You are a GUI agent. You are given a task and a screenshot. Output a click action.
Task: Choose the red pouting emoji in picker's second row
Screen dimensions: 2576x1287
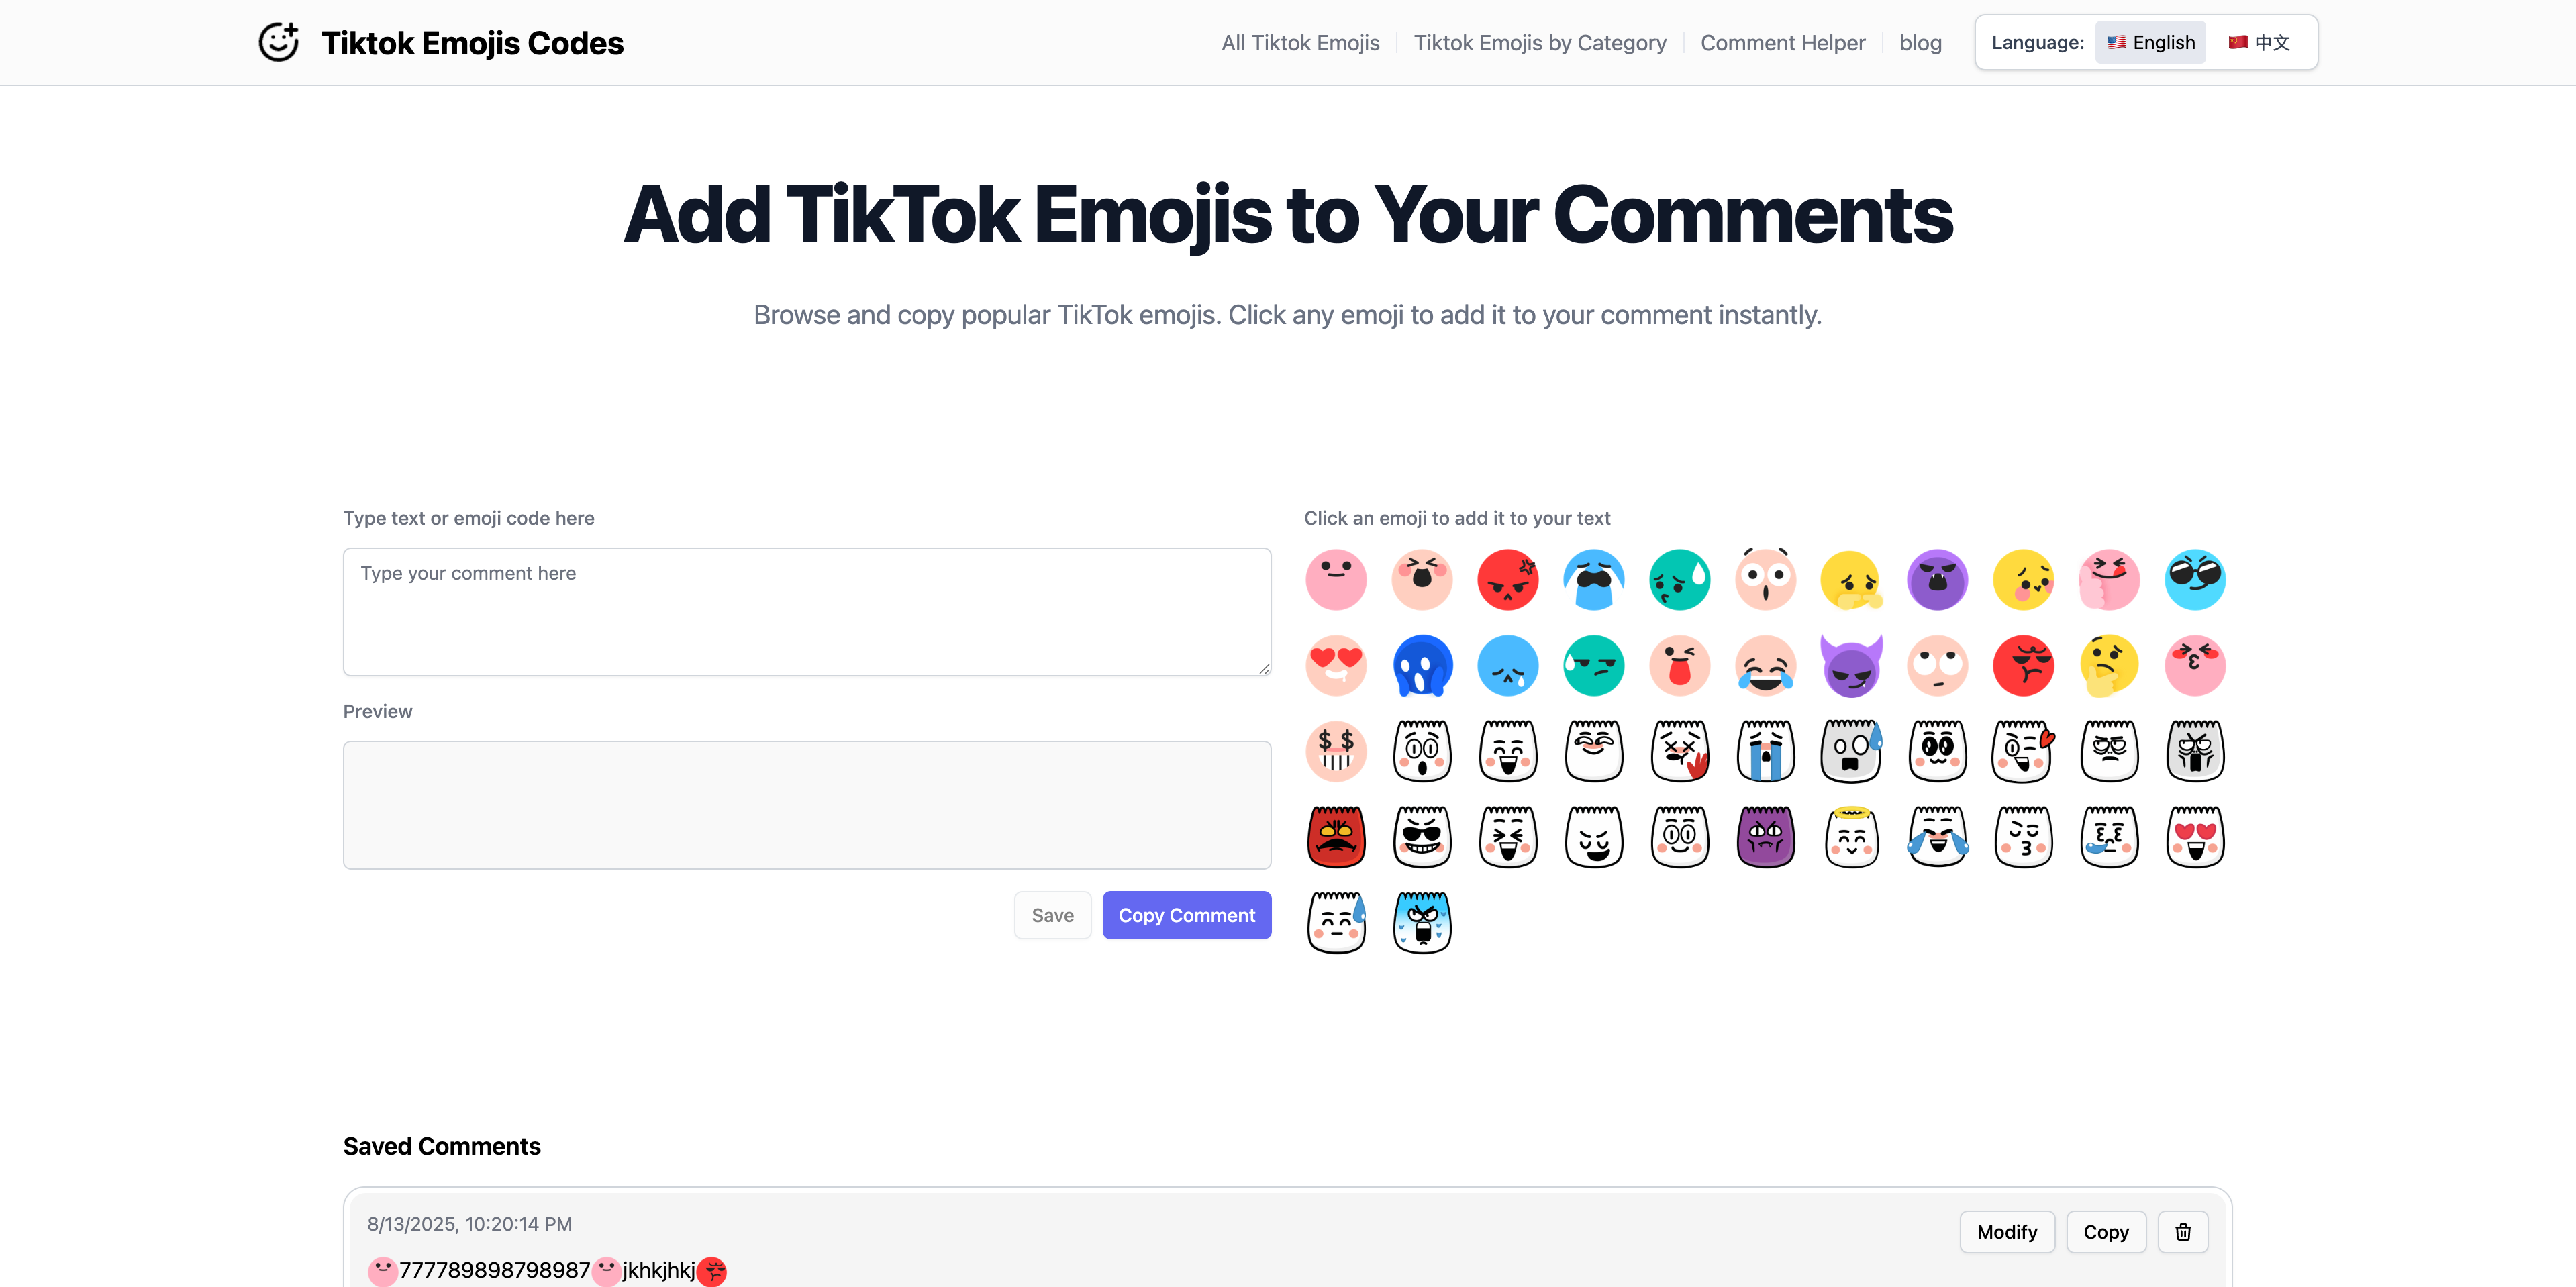pyautogui.click(x=2024, y=665)
